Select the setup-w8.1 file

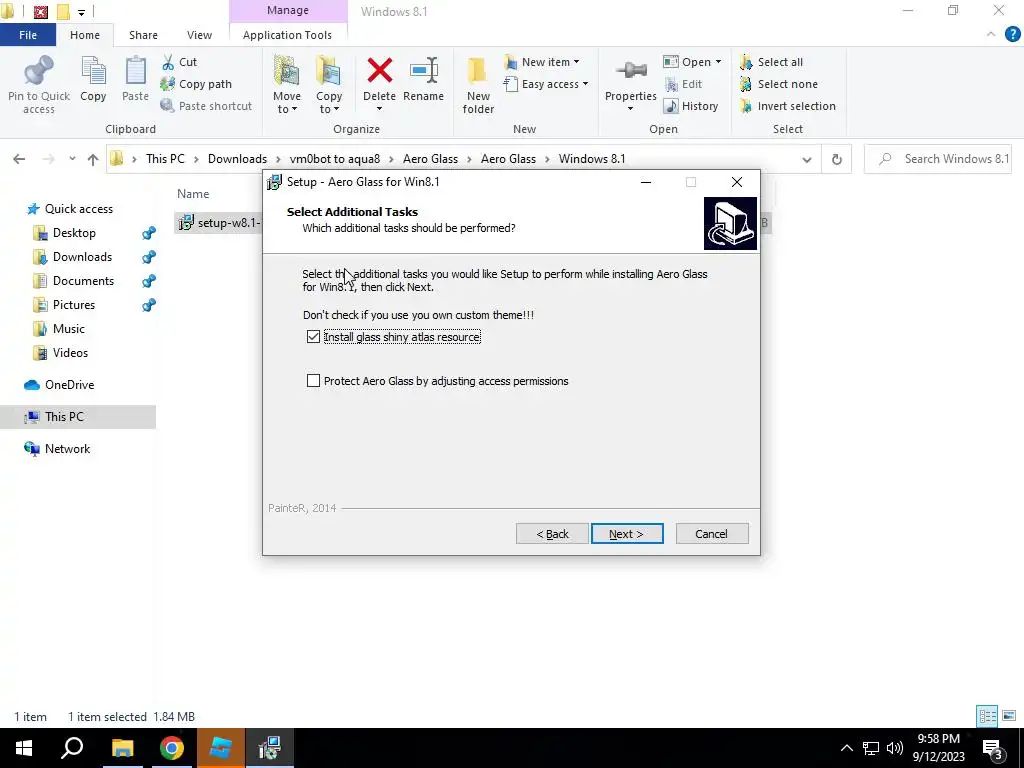pyautogui.click(x=219, y=223)
